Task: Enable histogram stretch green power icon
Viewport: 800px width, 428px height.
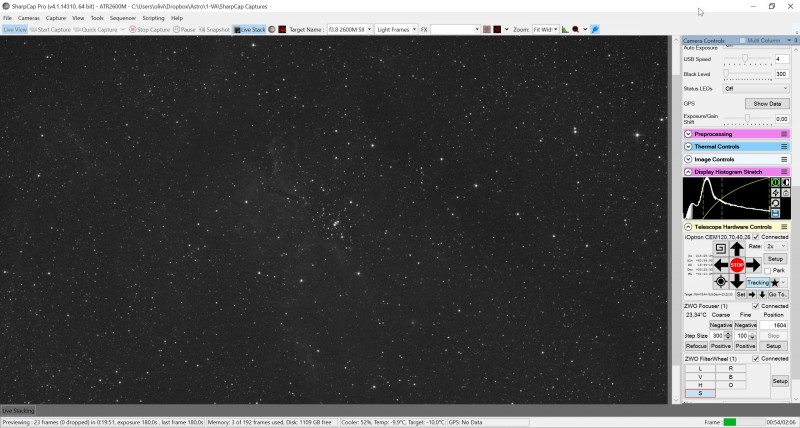Action: pos(776,182)
